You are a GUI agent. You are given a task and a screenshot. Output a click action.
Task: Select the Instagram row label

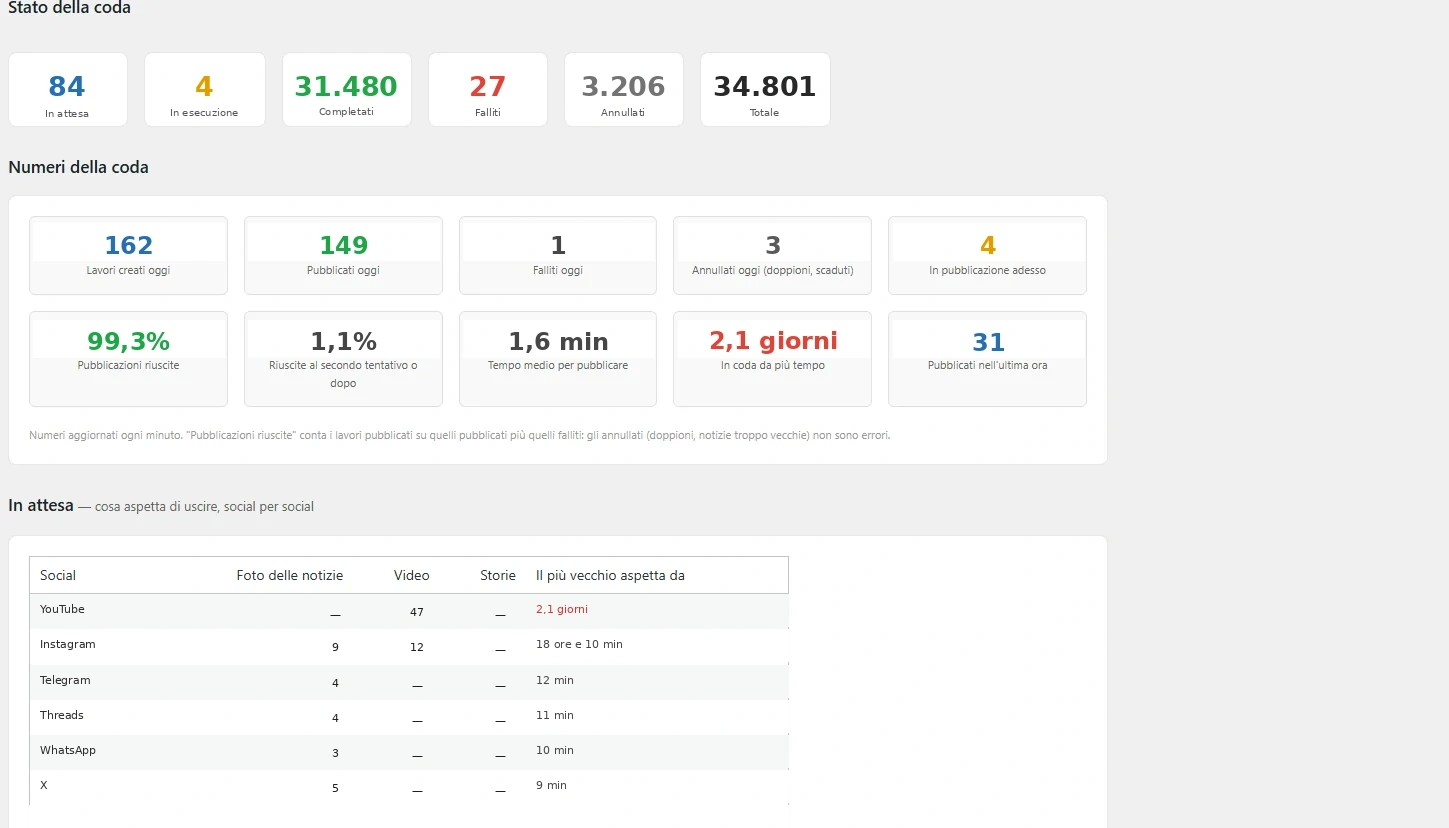68,644
